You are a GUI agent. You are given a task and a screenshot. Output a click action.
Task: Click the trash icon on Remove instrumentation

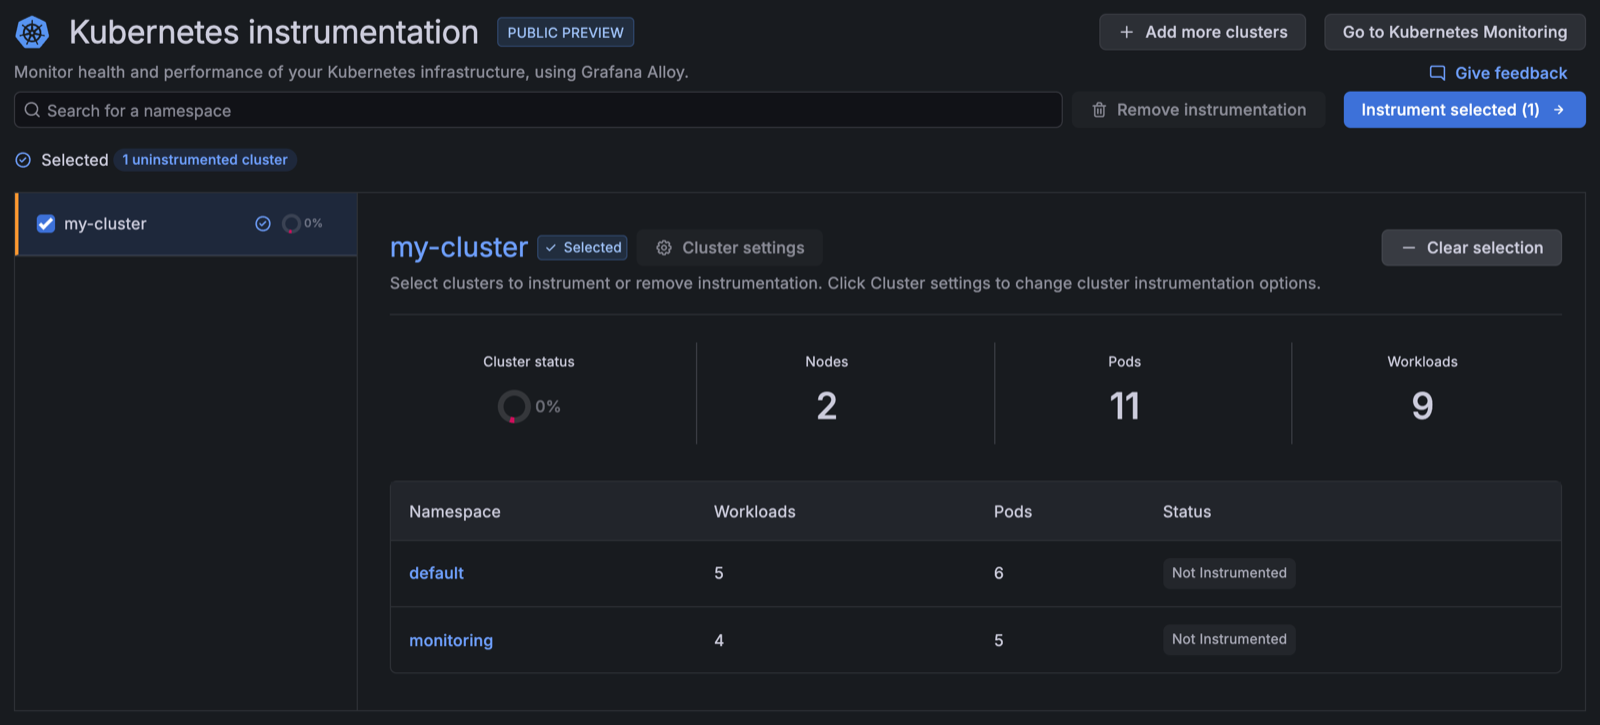point(1099,110)
